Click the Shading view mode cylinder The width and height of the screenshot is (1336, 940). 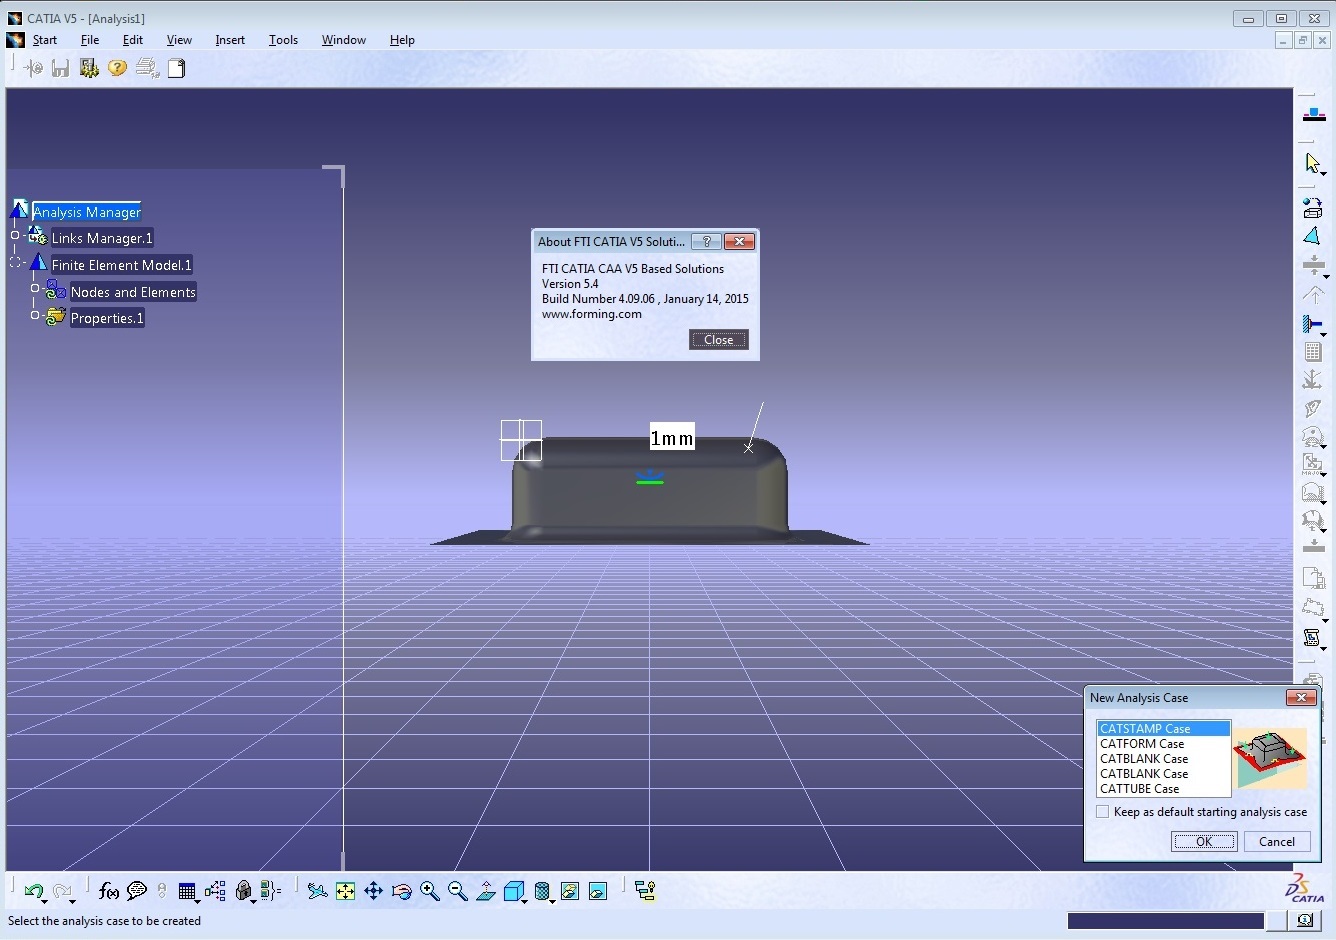[541, 891]
